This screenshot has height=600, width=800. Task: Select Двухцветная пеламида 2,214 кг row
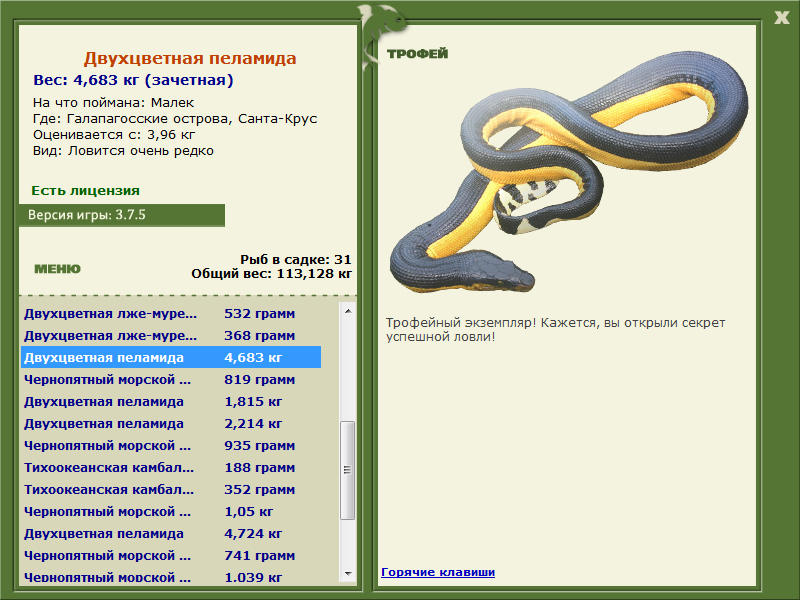pyautogui.click(x=171, y=423)
